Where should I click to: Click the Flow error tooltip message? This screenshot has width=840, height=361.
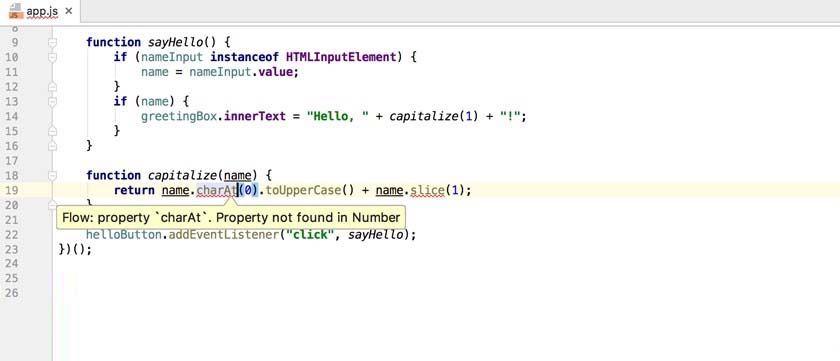pyautogui.click(x=231, y=218)
